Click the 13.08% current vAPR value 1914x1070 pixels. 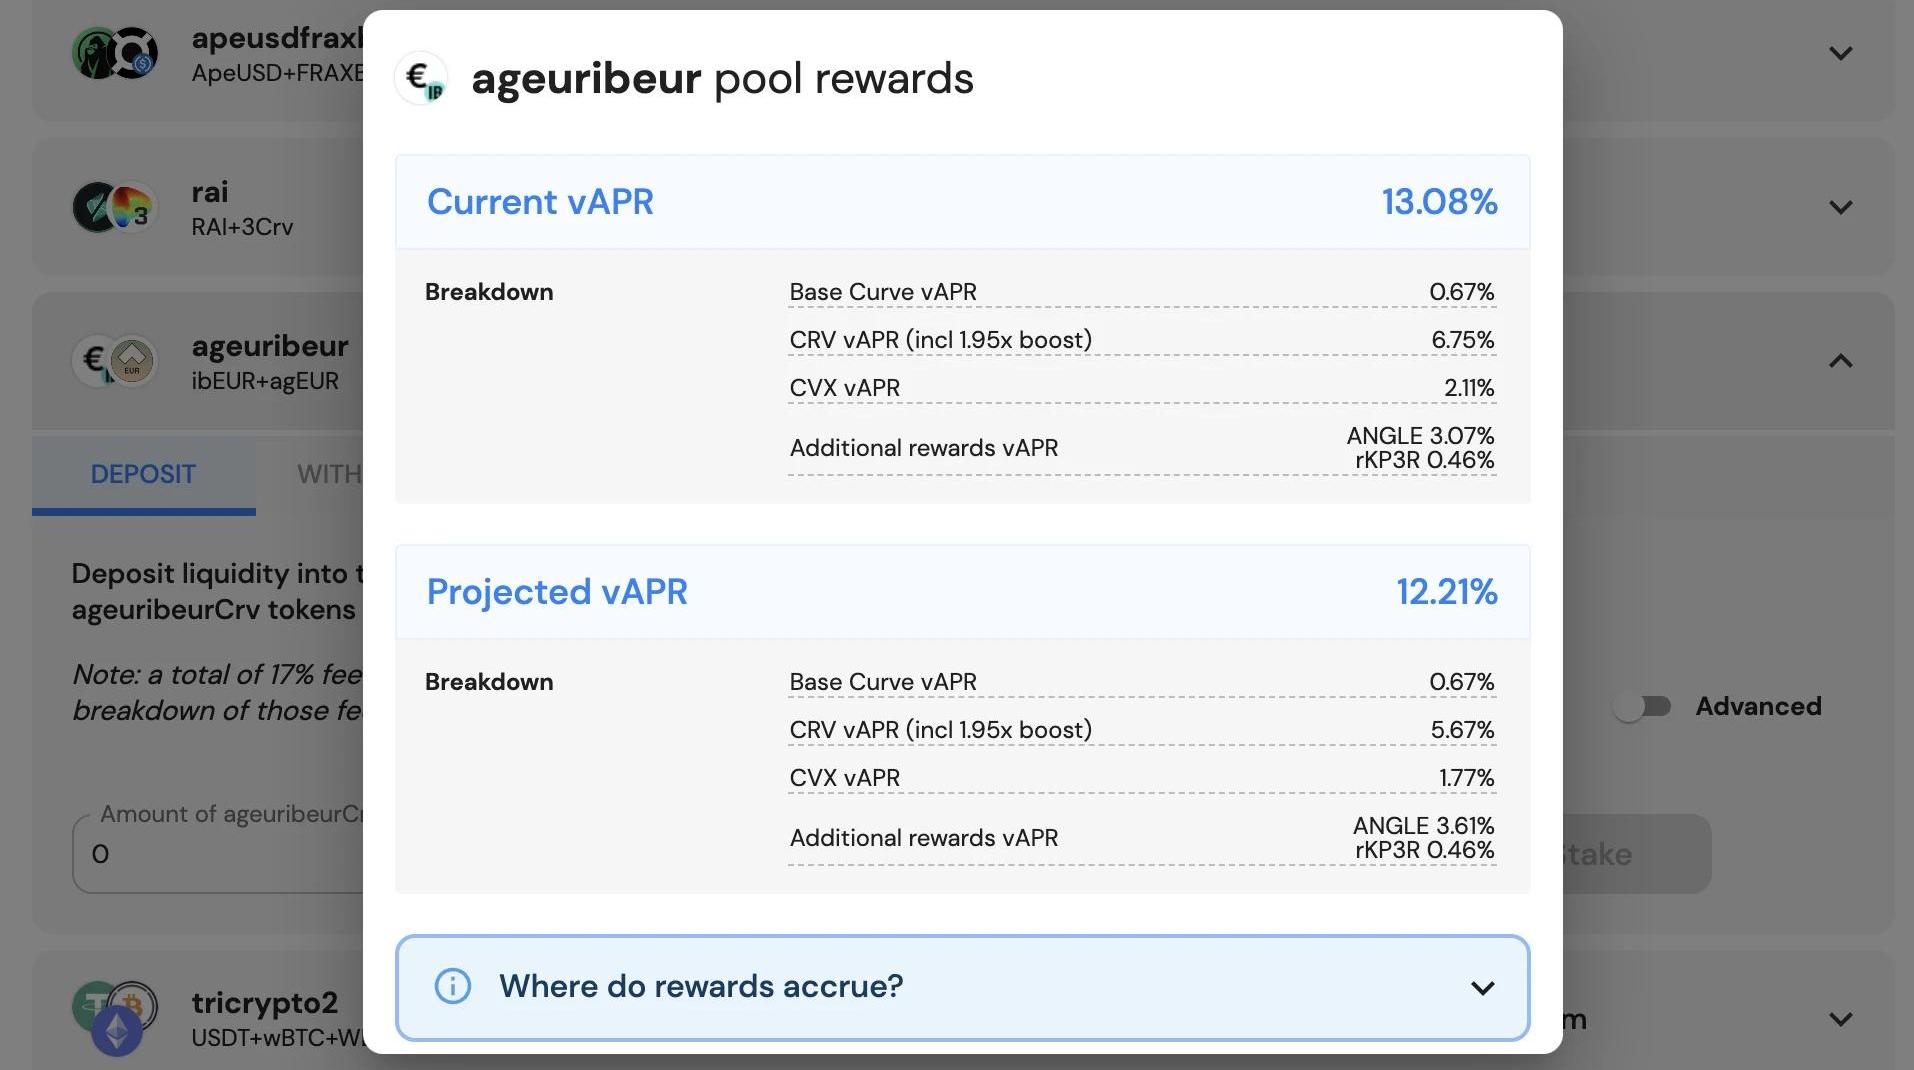[x=1439, y=202]
